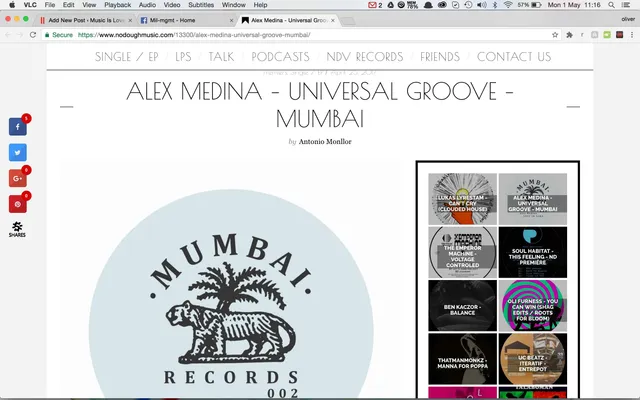Go to SINGLE / EP section

(127, 57)
